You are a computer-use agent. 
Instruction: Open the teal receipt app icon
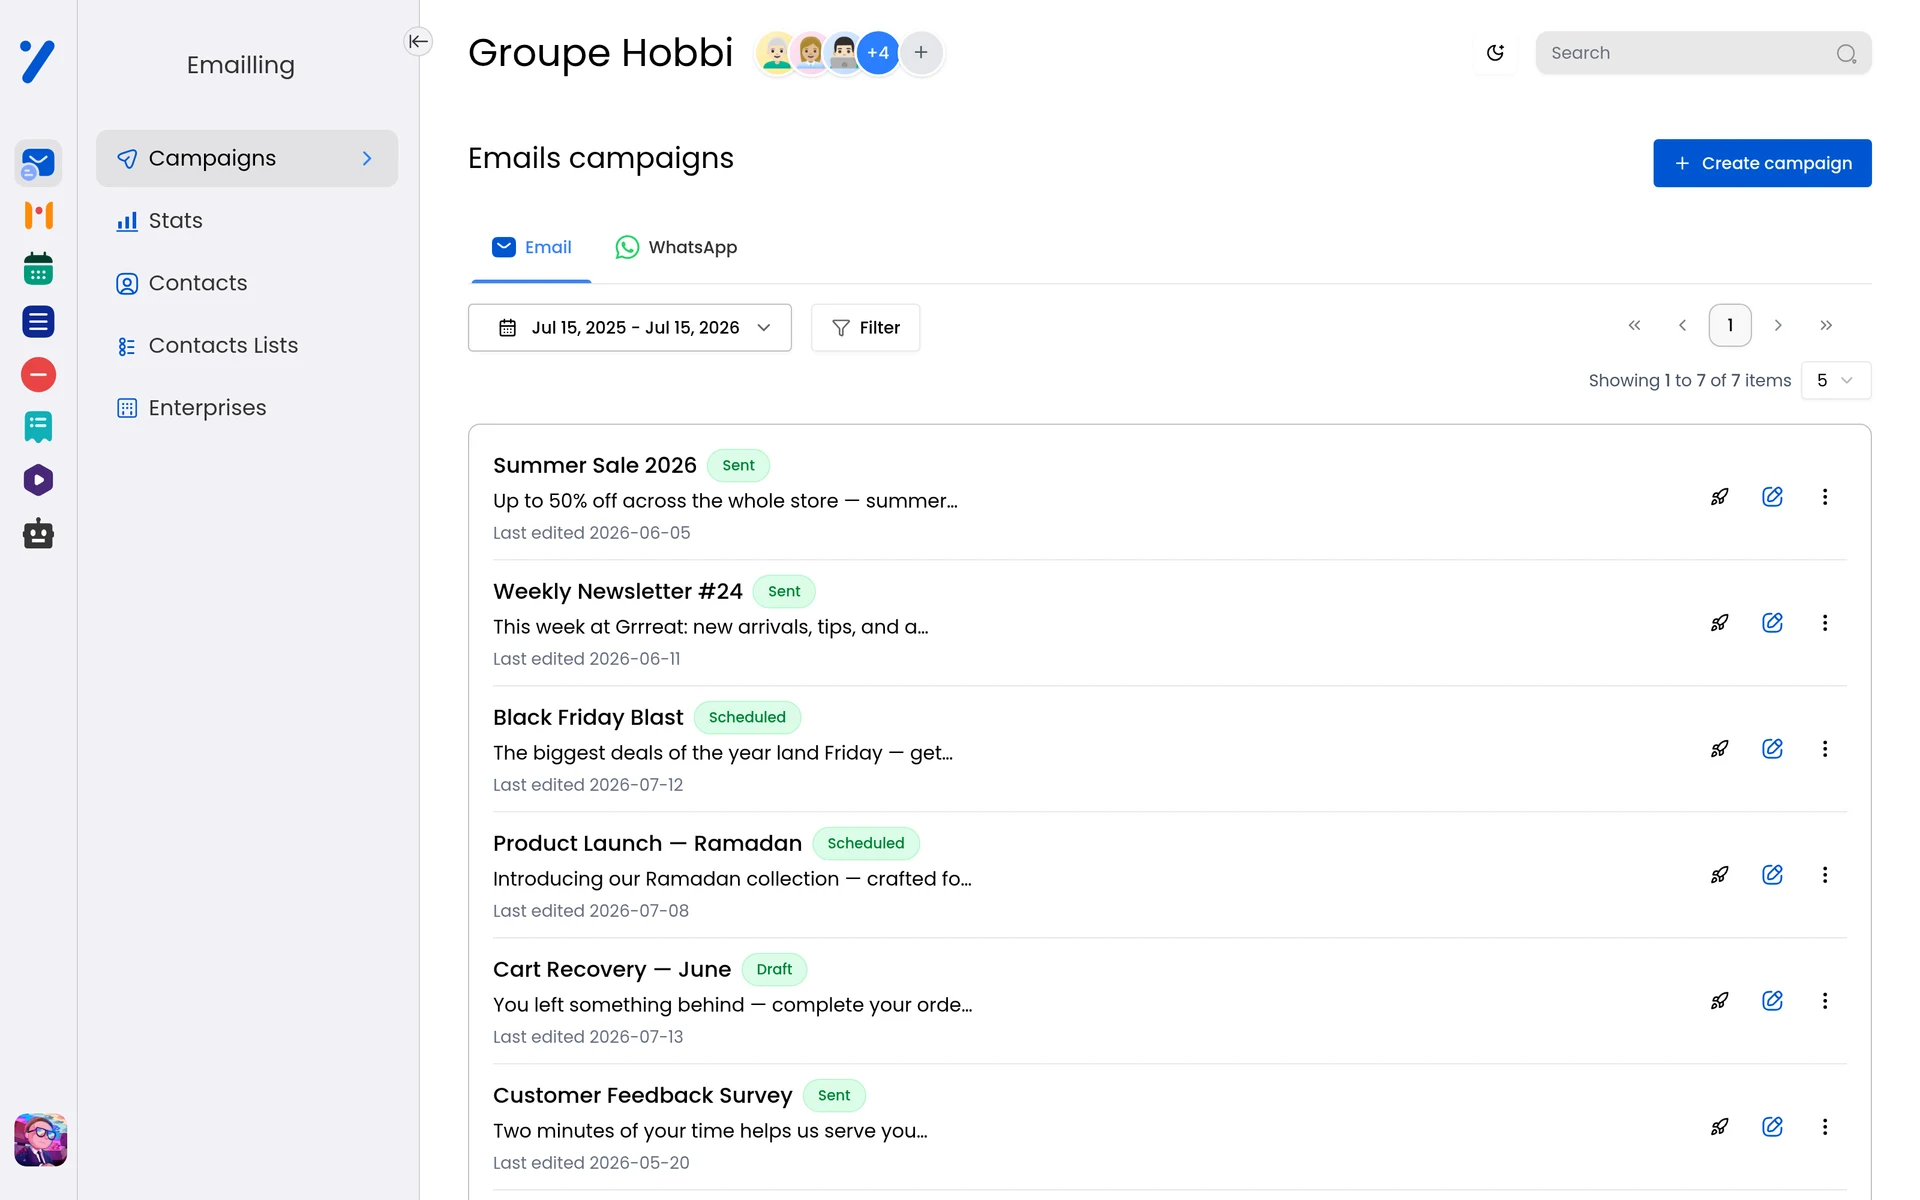[38, 427]
